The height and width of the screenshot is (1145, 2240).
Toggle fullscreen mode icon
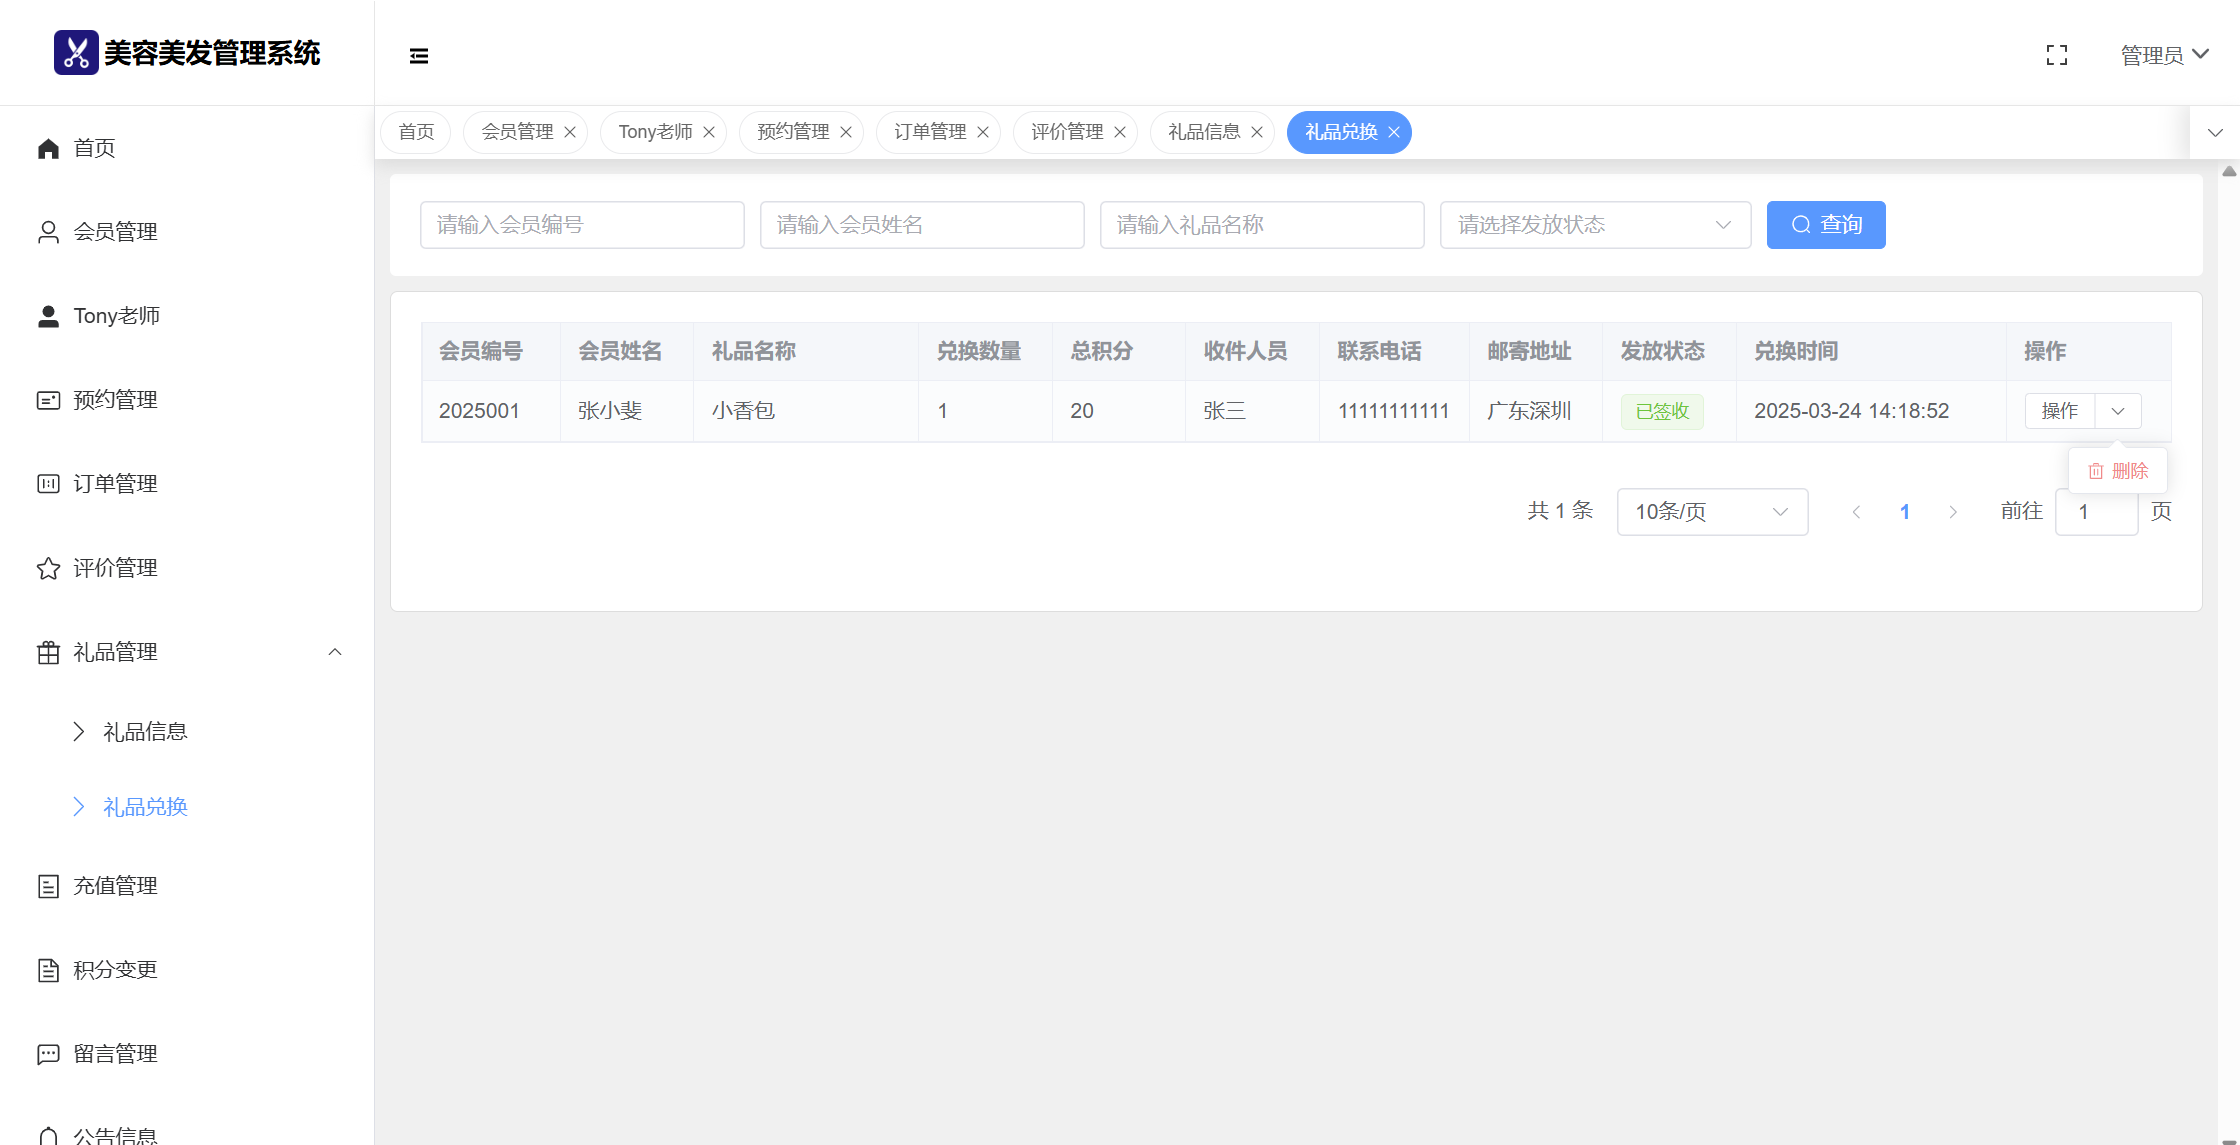coord(2057,55)
